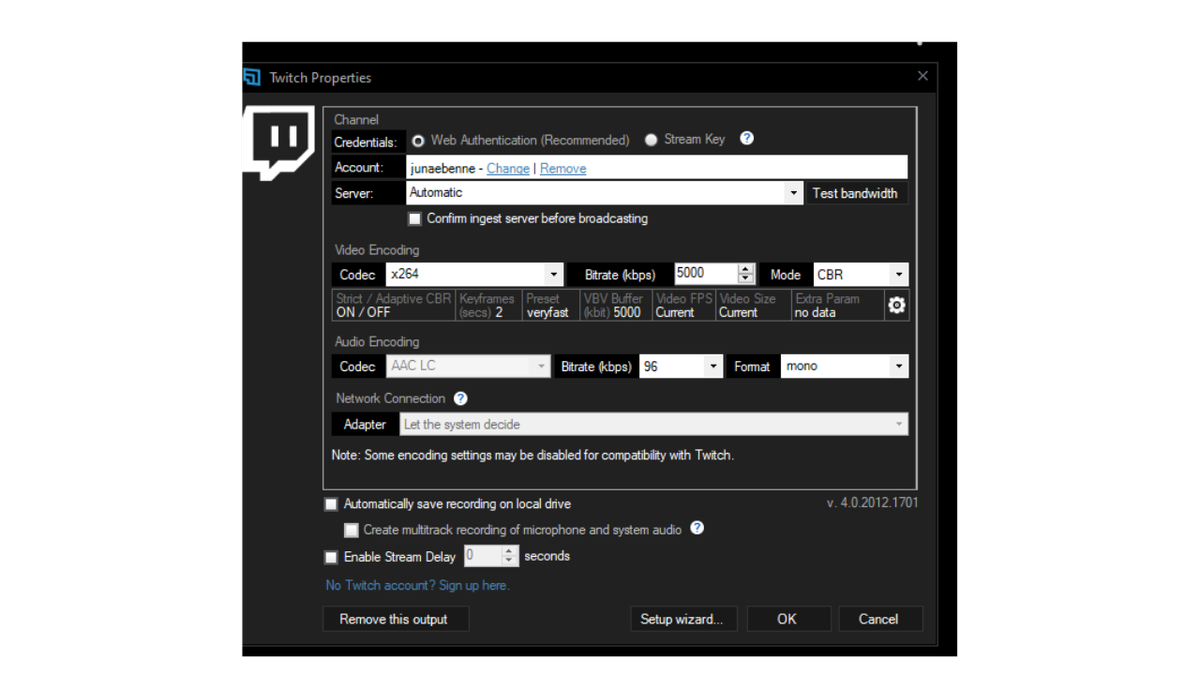Open the audio Format dropdown showing mono
This screenshot has height=675, width=1200.
(x=897, y=366)
